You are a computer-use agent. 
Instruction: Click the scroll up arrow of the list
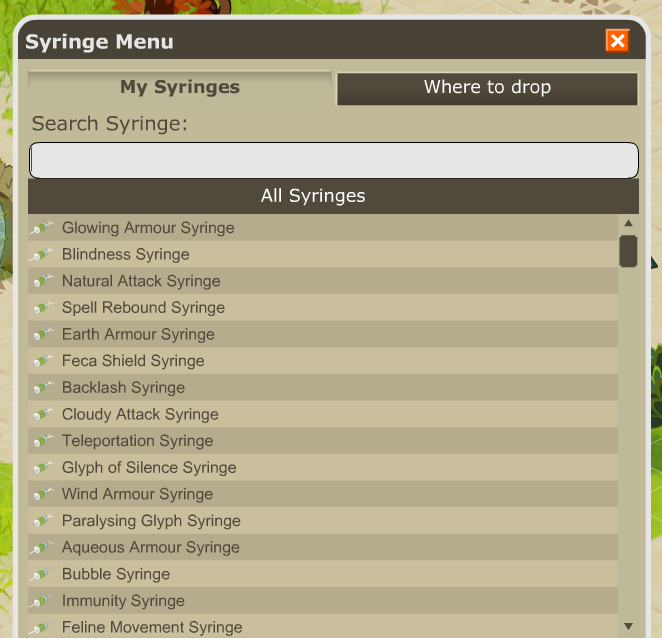628,223
